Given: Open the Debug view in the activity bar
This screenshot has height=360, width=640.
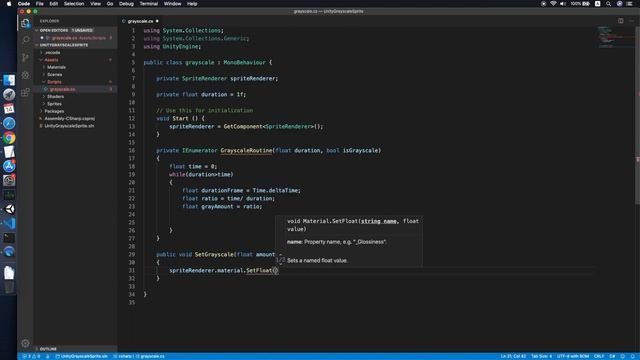Looking at the screenshot, I should coord(25,75).
